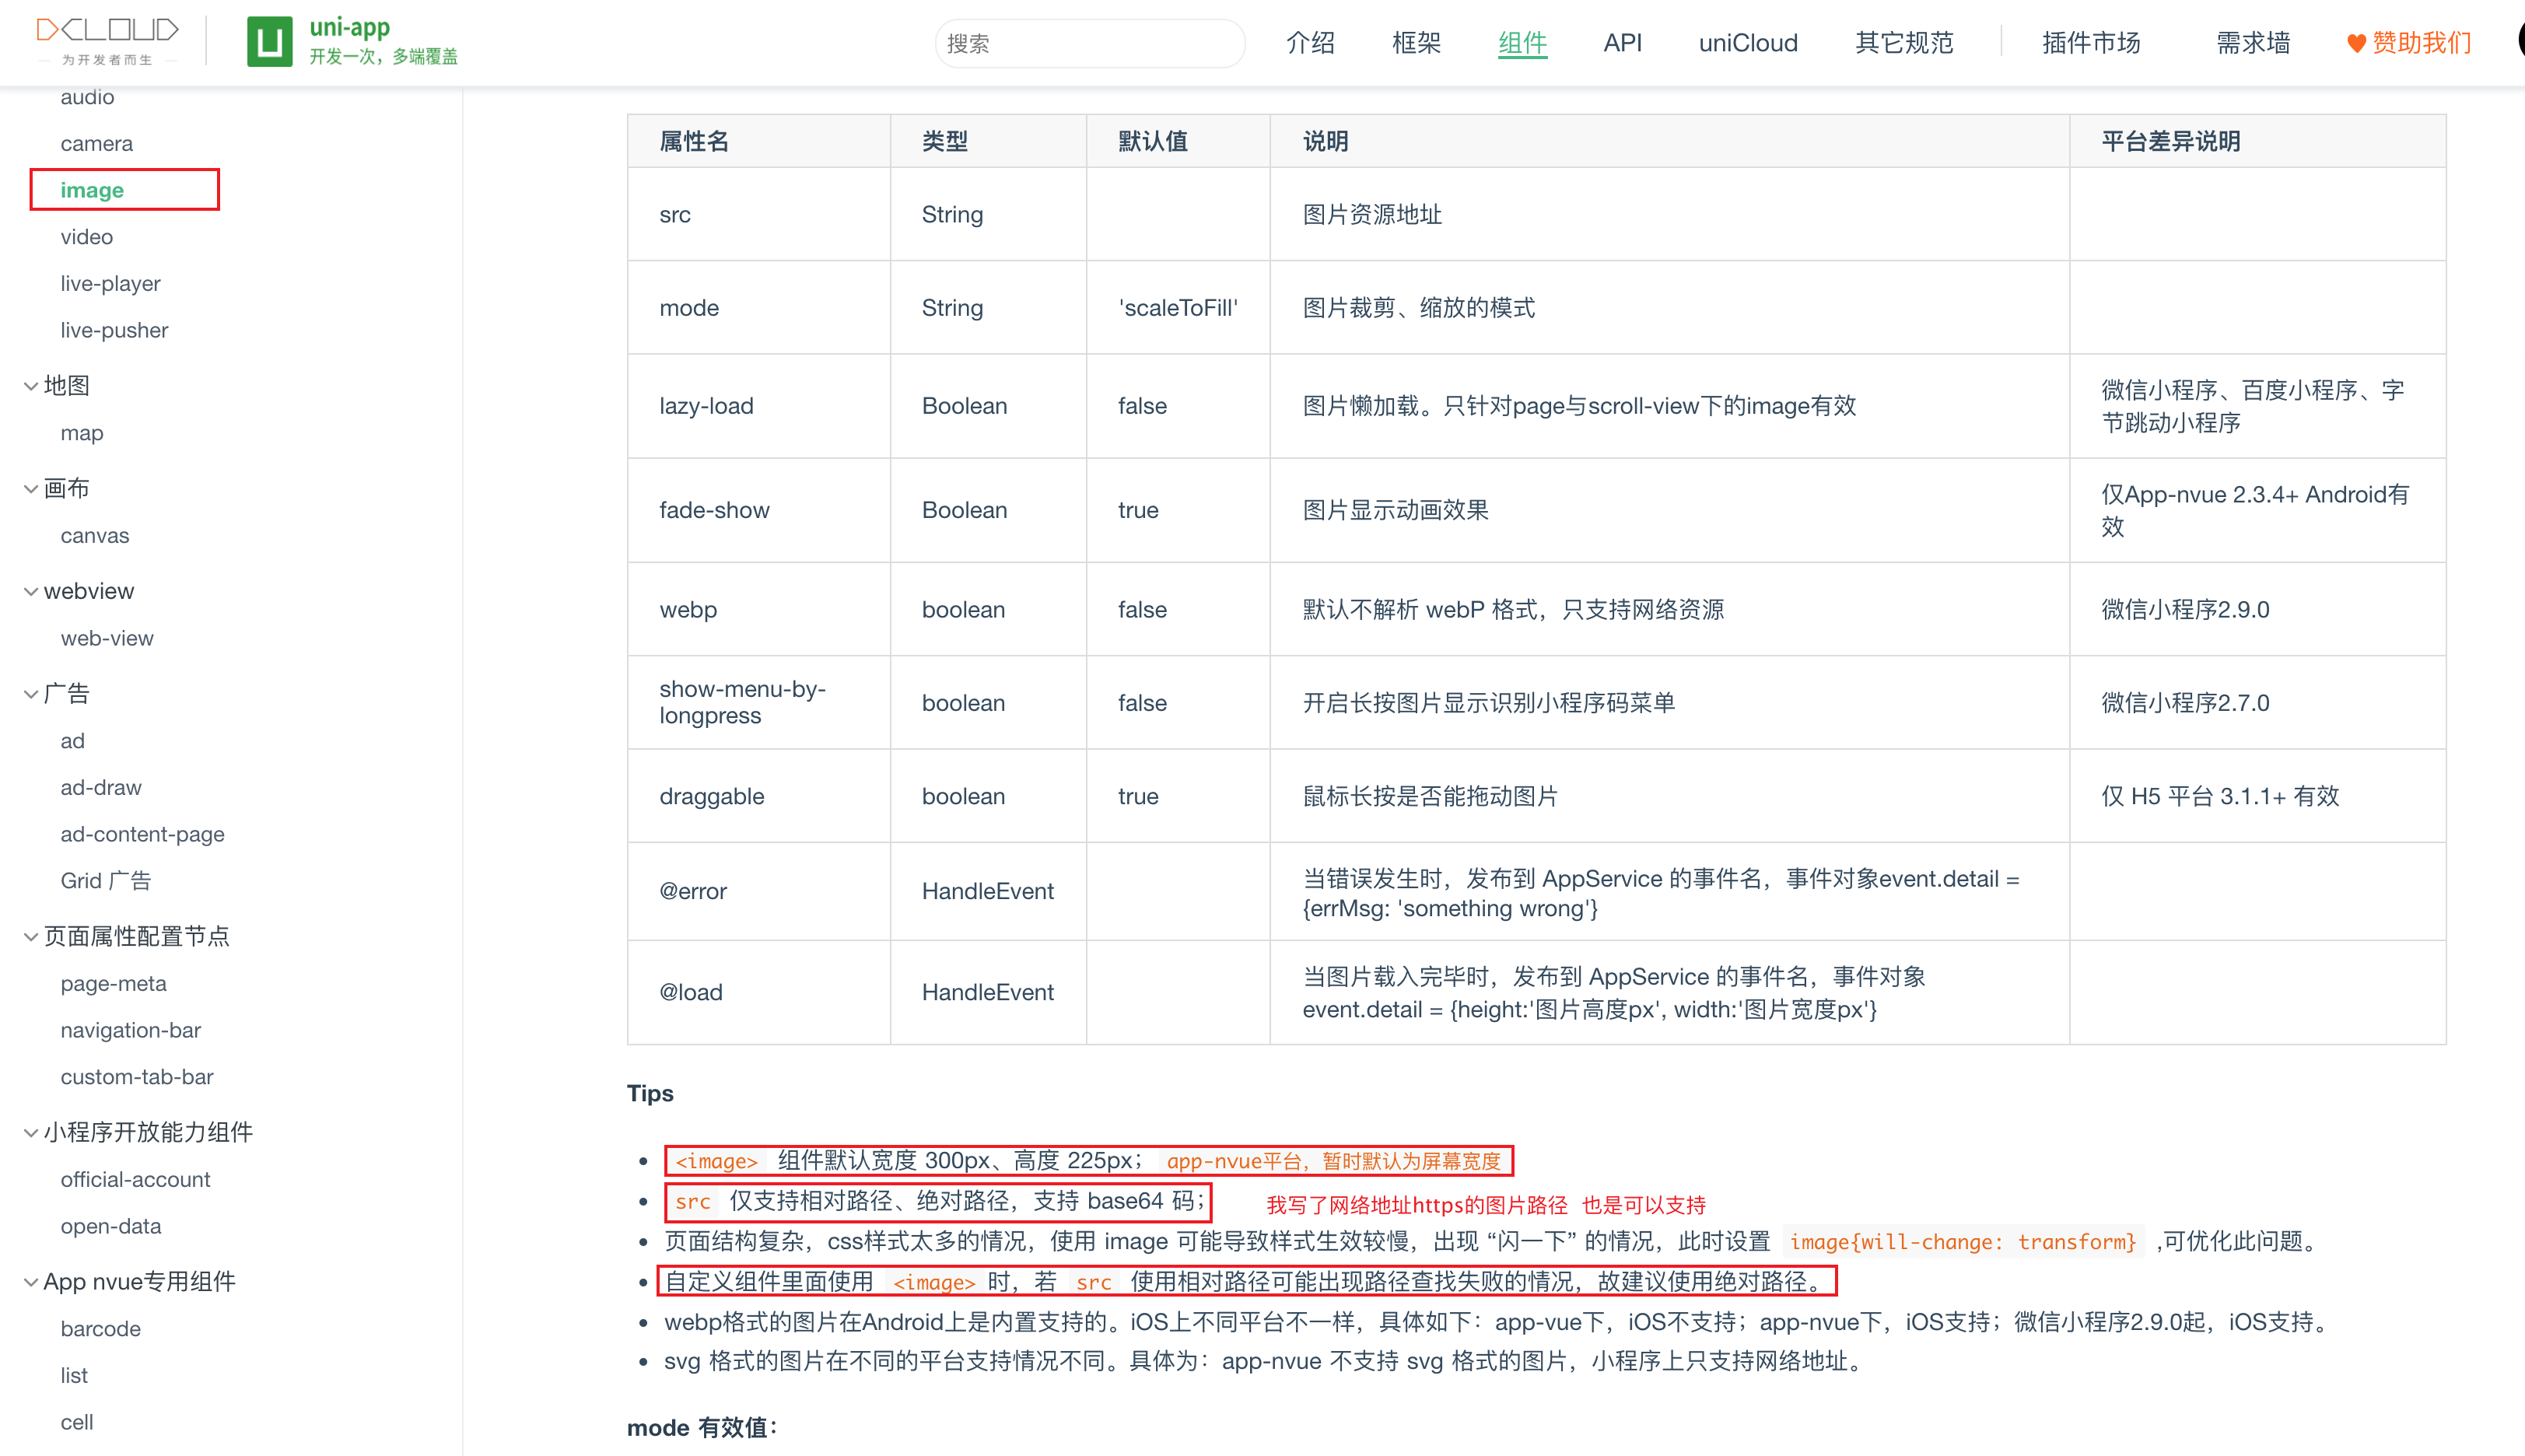Image resolution: width=2525 pixels, height=1456 pixels.
Task: Open the ad-draw sidebar item
Action: (101, 788)
